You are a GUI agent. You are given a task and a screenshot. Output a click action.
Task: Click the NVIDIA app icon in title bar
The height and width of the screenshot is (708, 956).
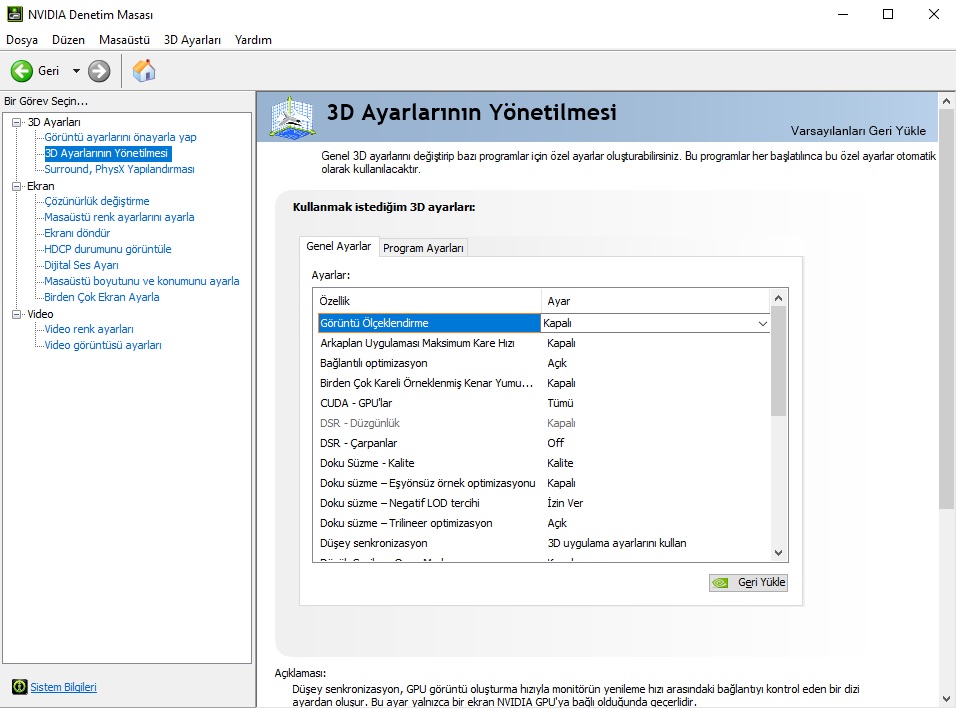15,14
